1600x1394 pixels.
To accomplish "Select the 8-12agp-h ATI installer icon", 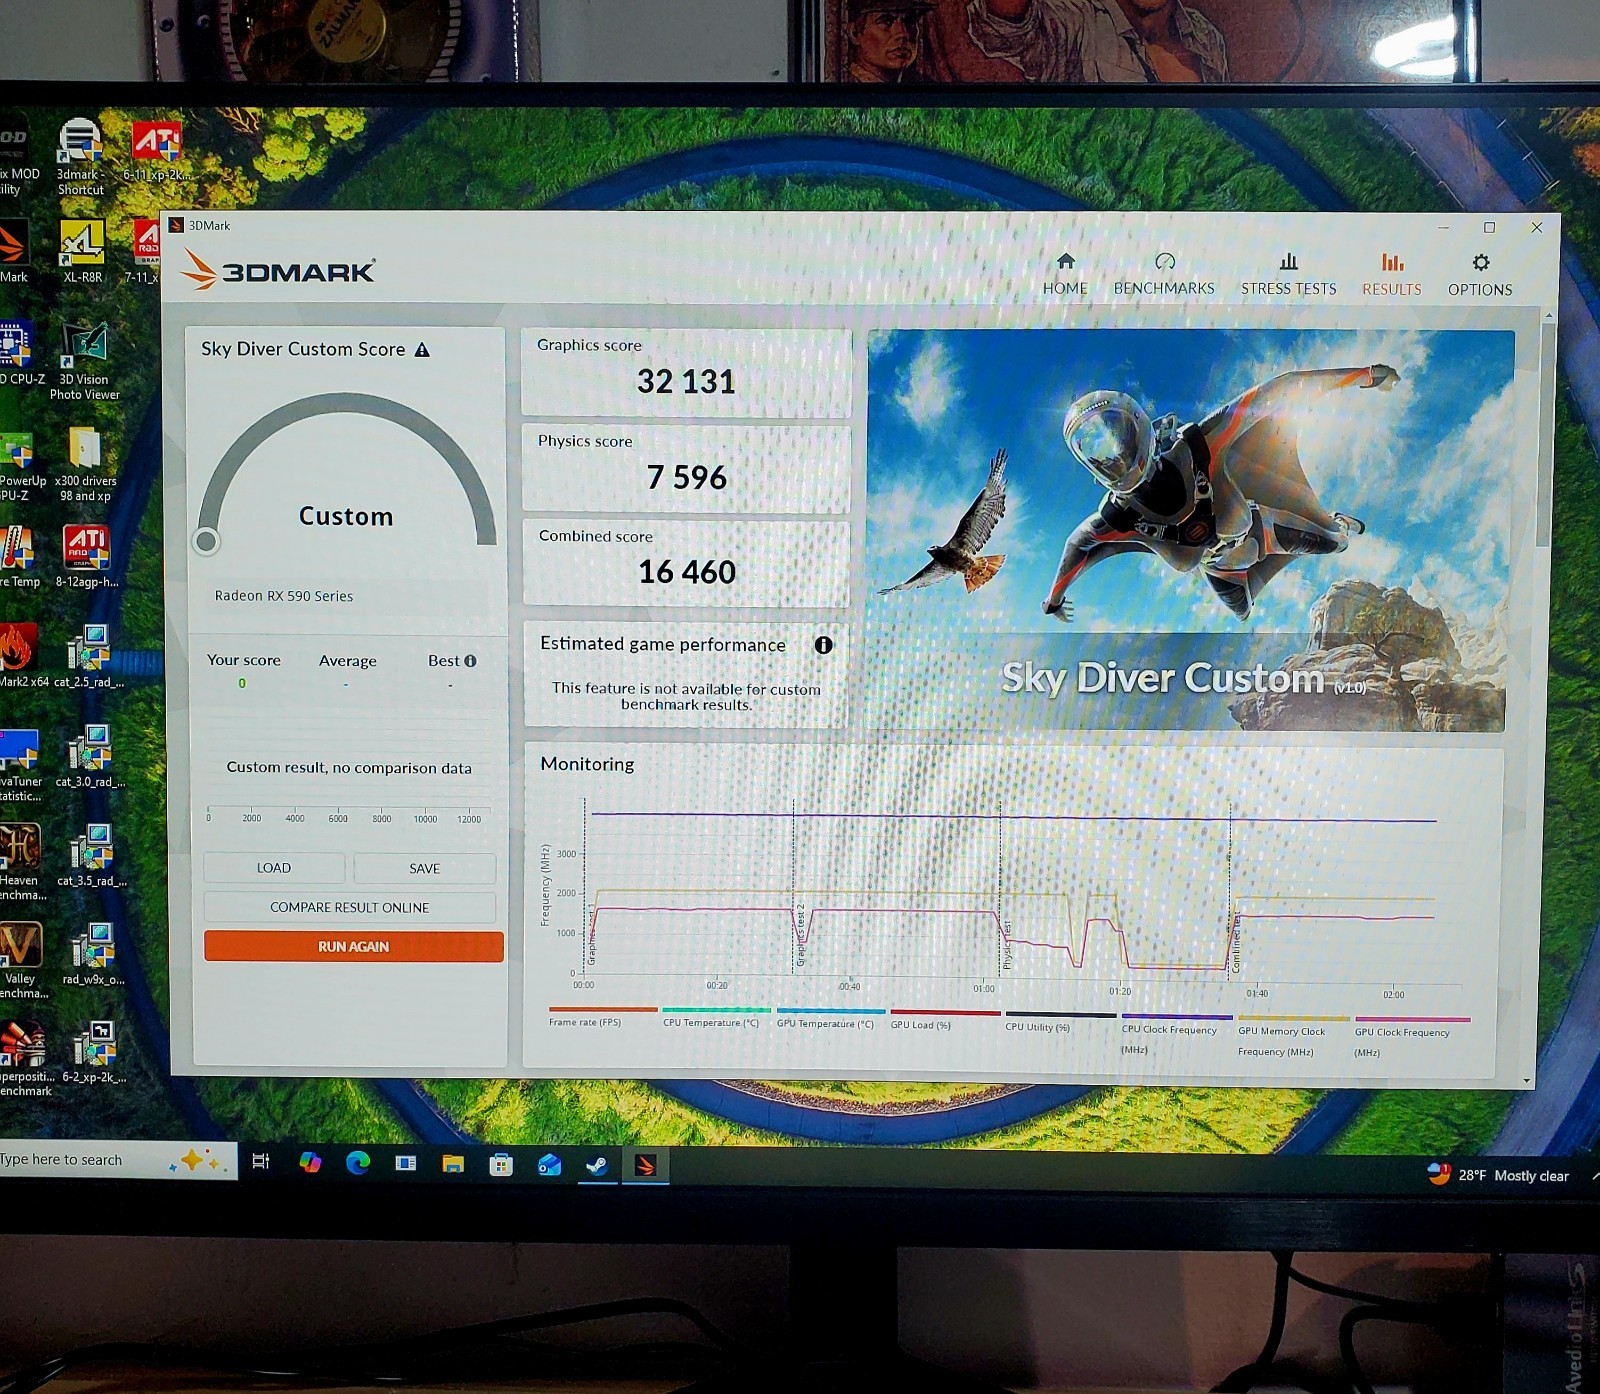I will (87, 556).
